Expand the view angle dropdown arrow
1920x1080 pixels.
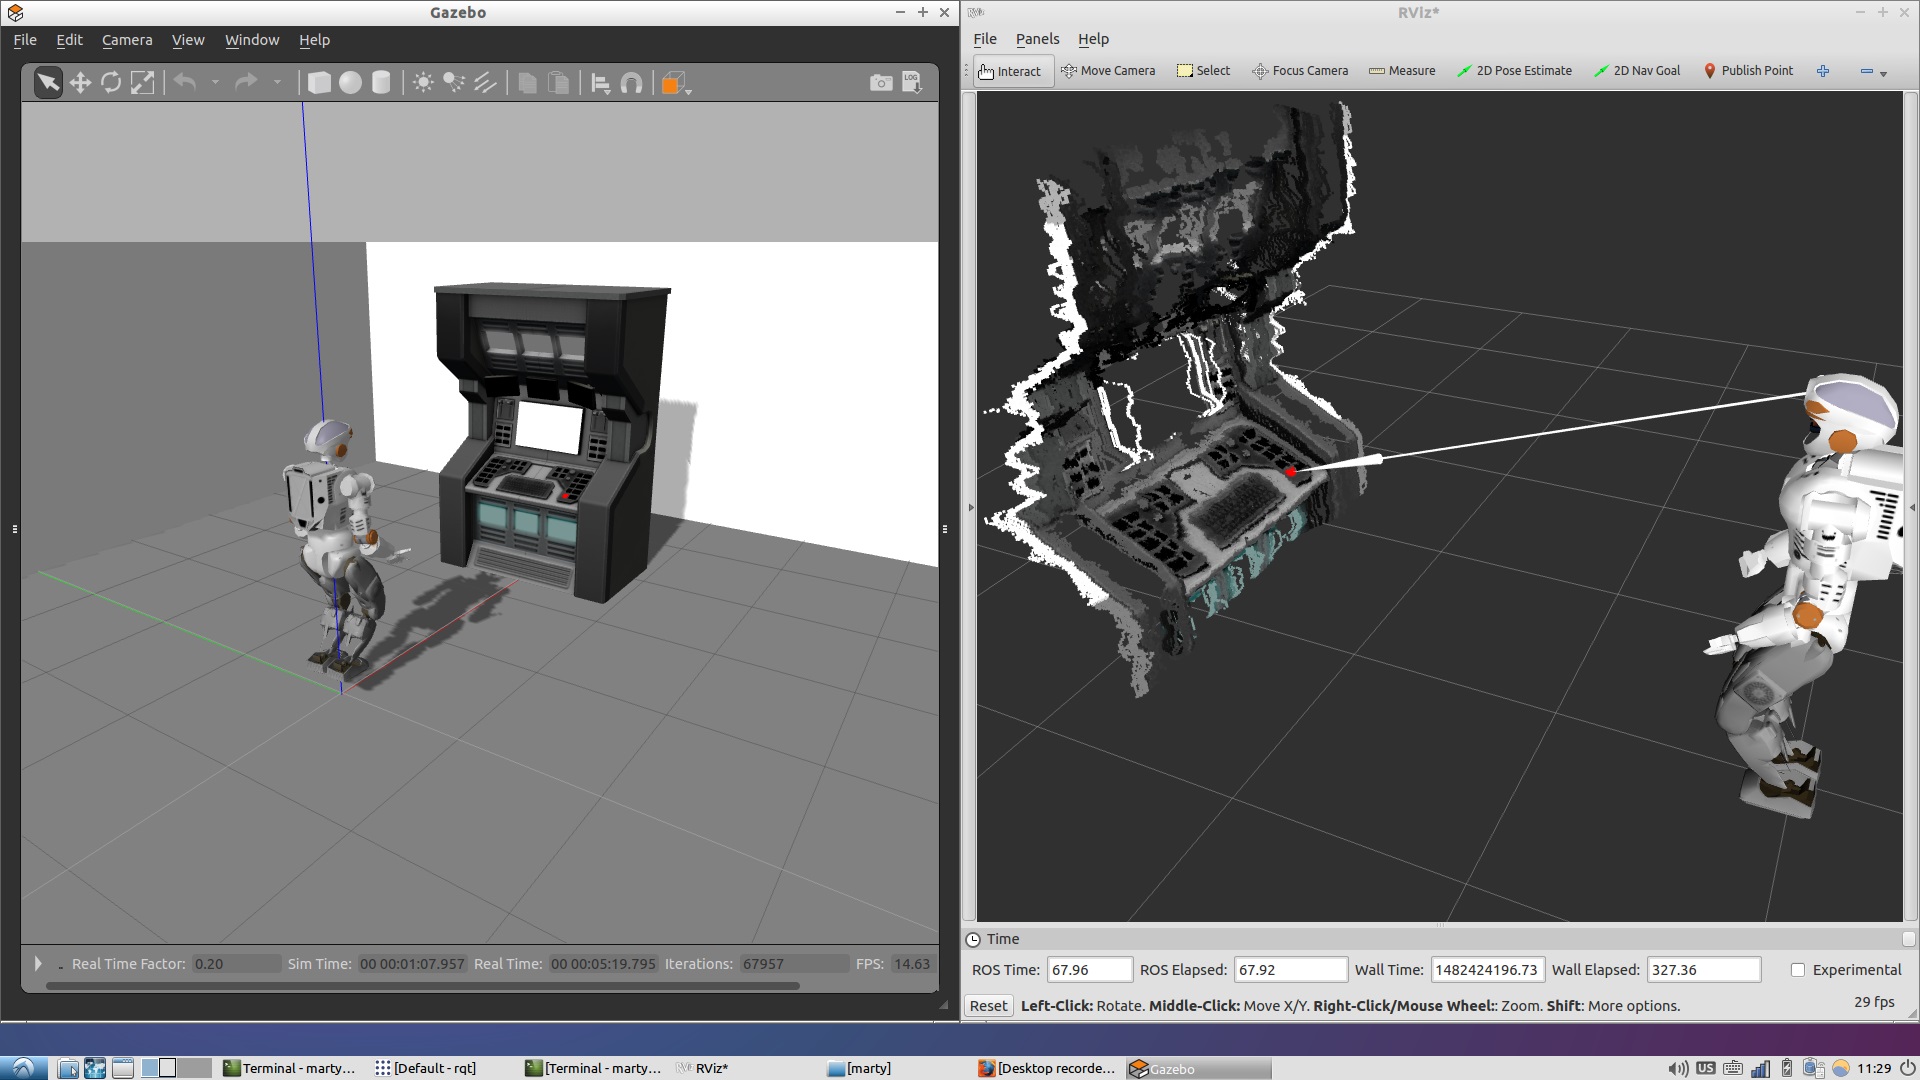point(689,88)
